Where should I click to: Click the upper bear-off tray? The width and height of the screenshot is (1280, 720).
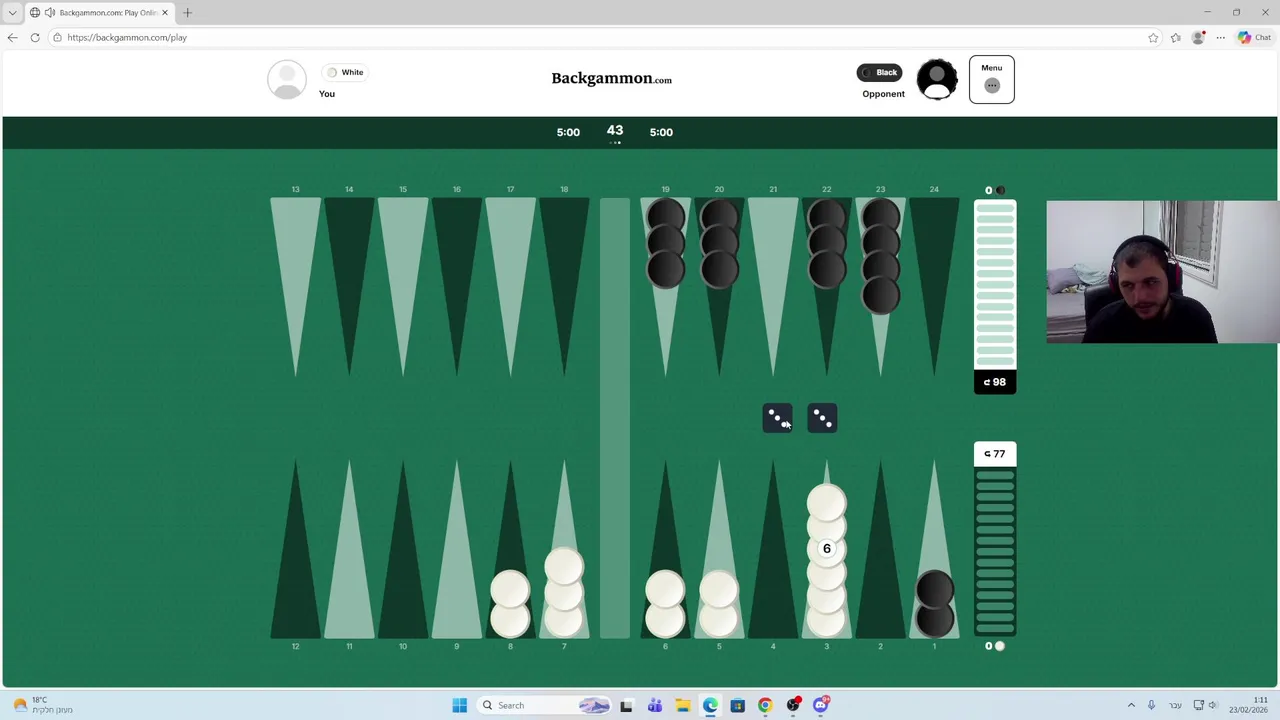coord(995,285)
